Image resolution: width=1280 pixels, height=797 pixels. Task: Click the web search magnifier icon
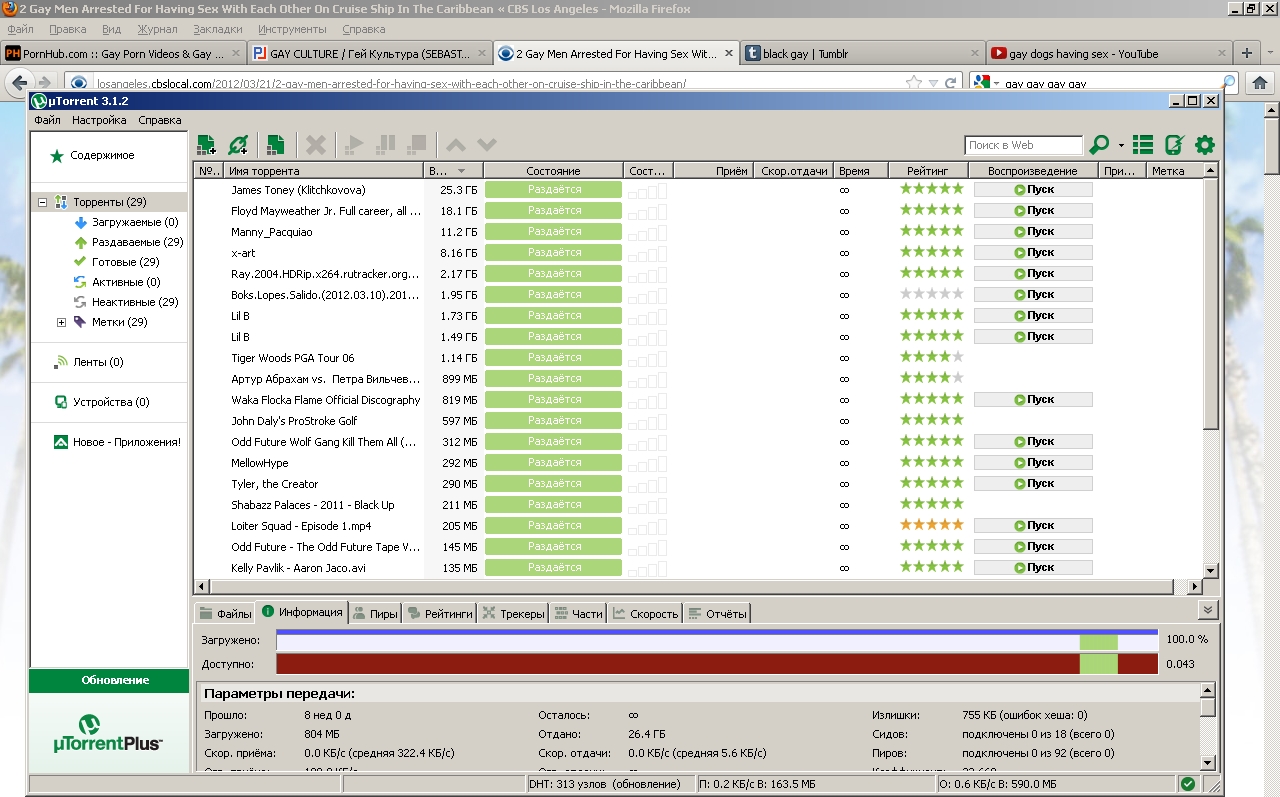(x=1099, y=145)
